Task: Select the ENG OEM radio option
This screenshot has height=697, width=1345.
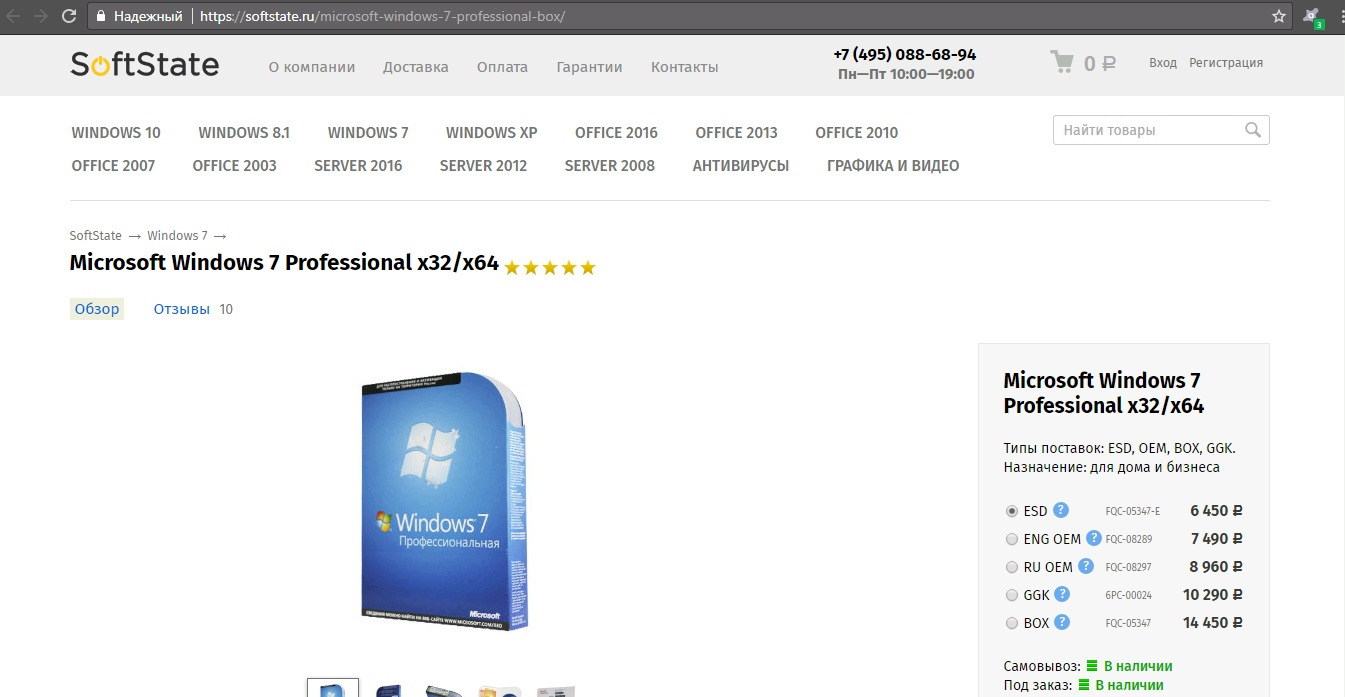Action: coord(1012,539)
